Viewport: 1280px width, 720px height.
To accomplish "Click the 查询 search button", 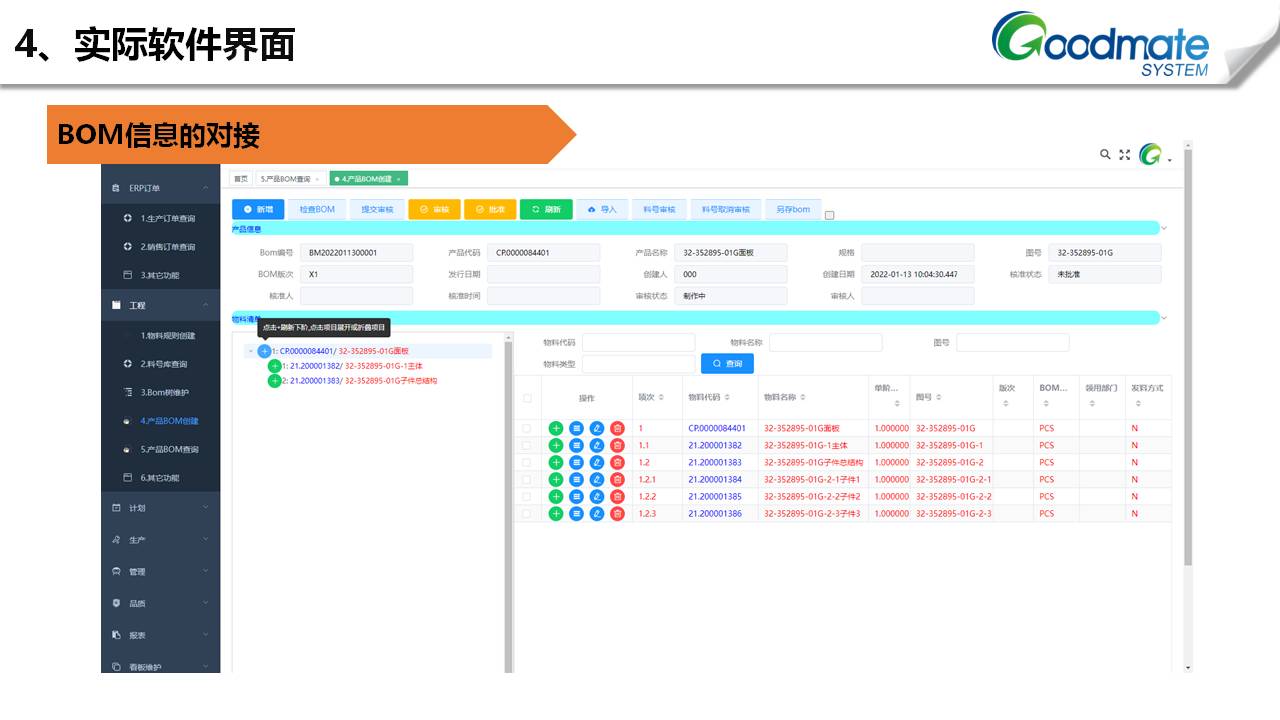I will [727, 364].
